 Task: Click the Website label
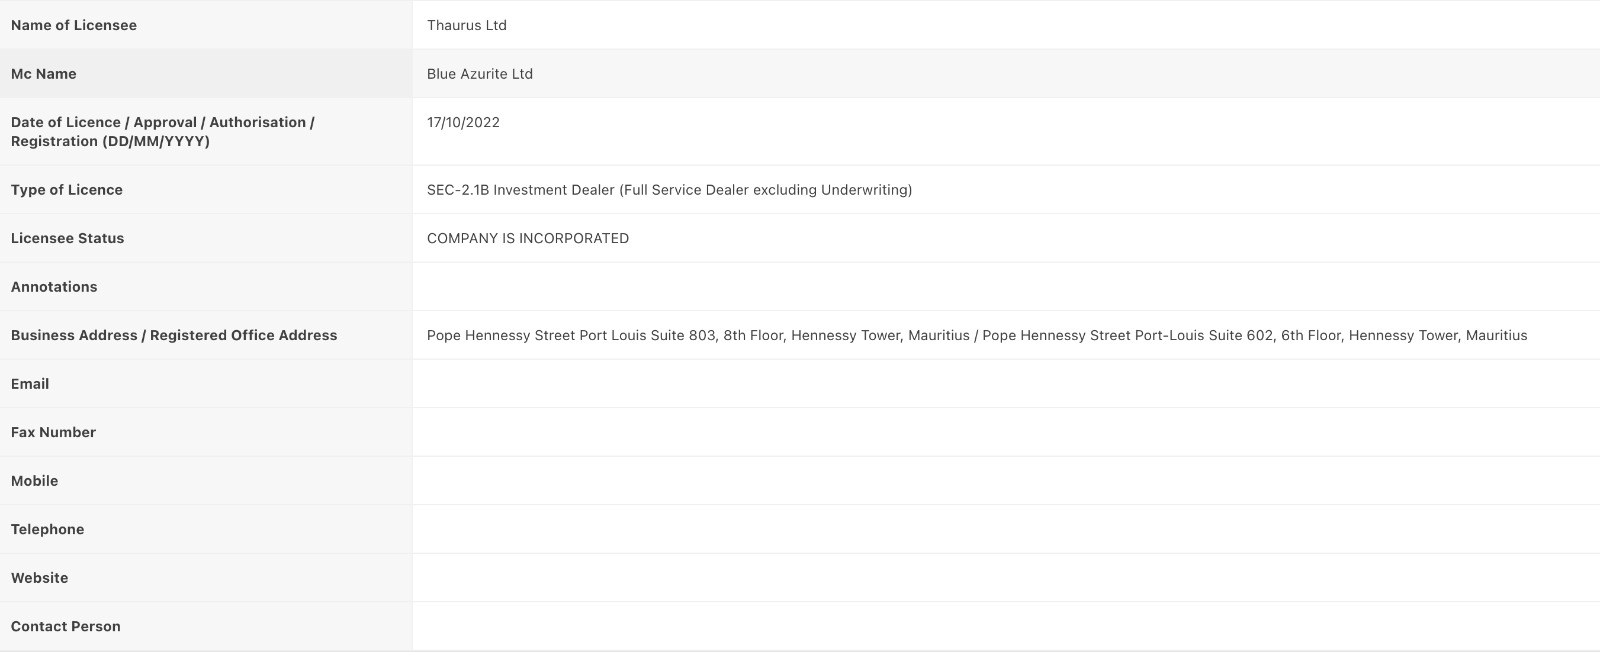(40, 578)
